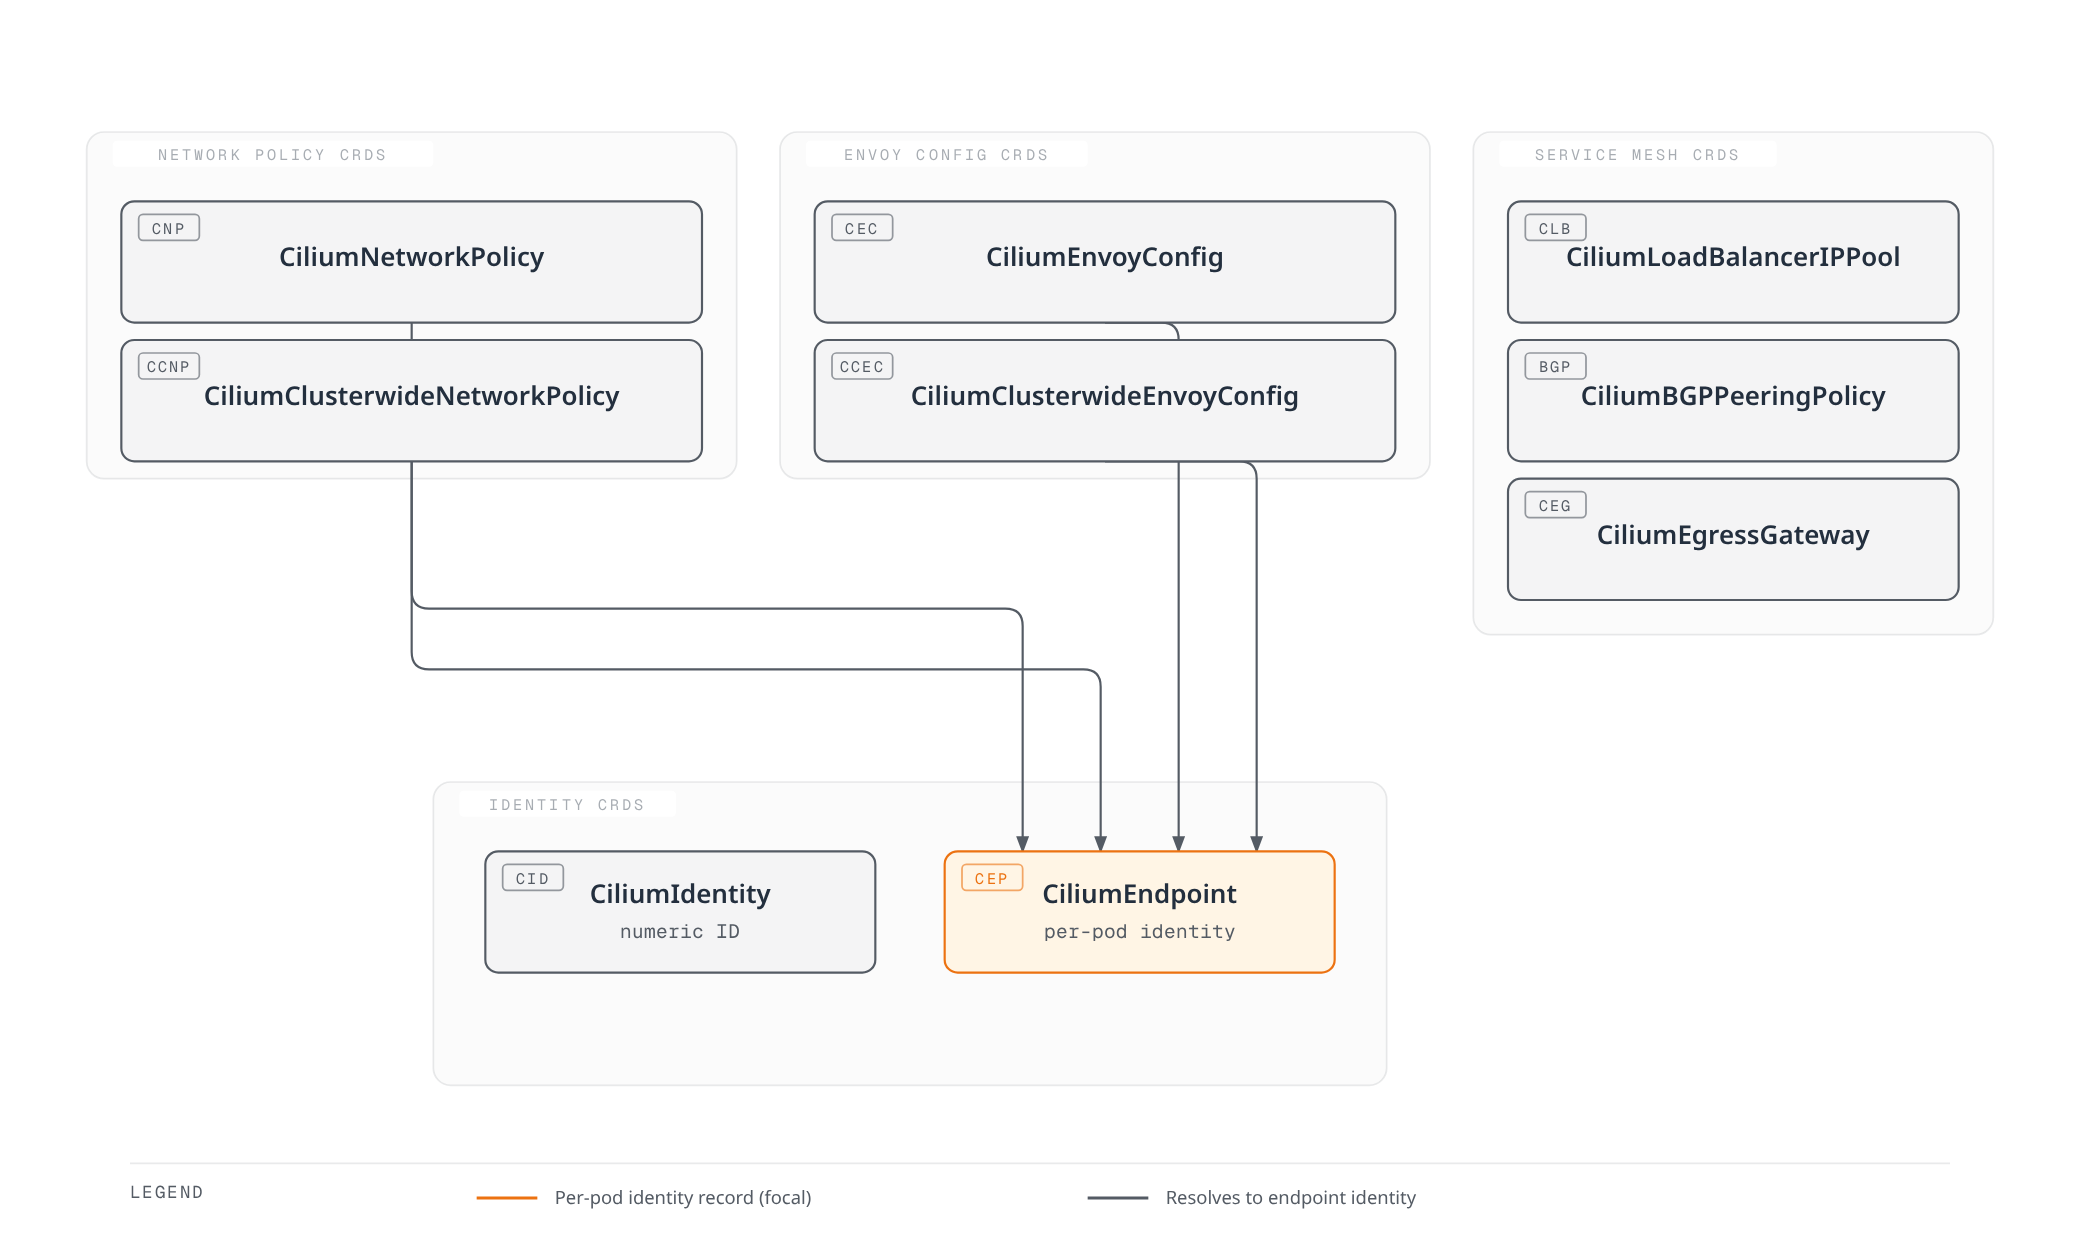
Task: Click the ENVOY CONFIG CRDS group label
Action: pyautogui.click(x=946, y=155)
